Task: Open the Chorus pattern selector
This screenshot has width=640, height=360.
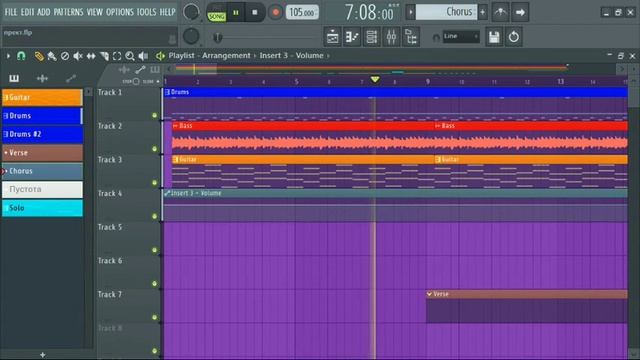Action: (x=446, y=12)
